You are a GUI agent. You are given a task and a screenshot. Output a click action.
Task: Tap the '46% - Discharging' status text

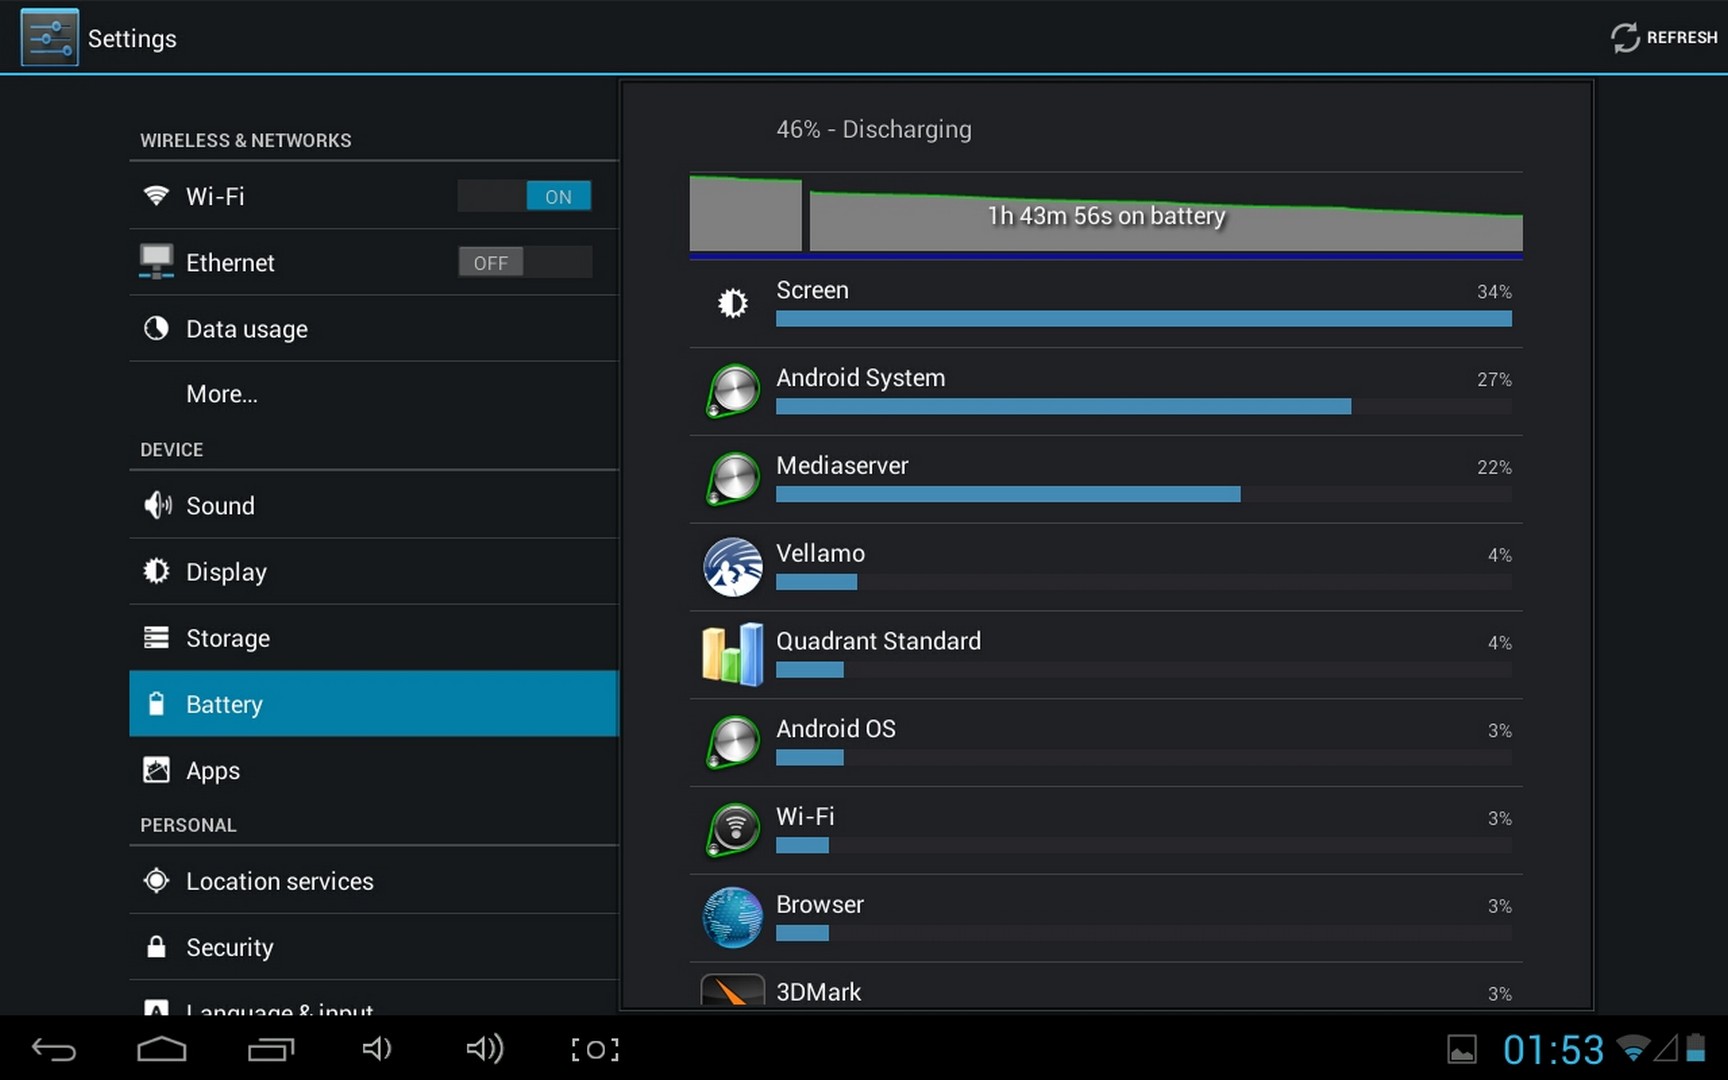[x=874, y=129]
